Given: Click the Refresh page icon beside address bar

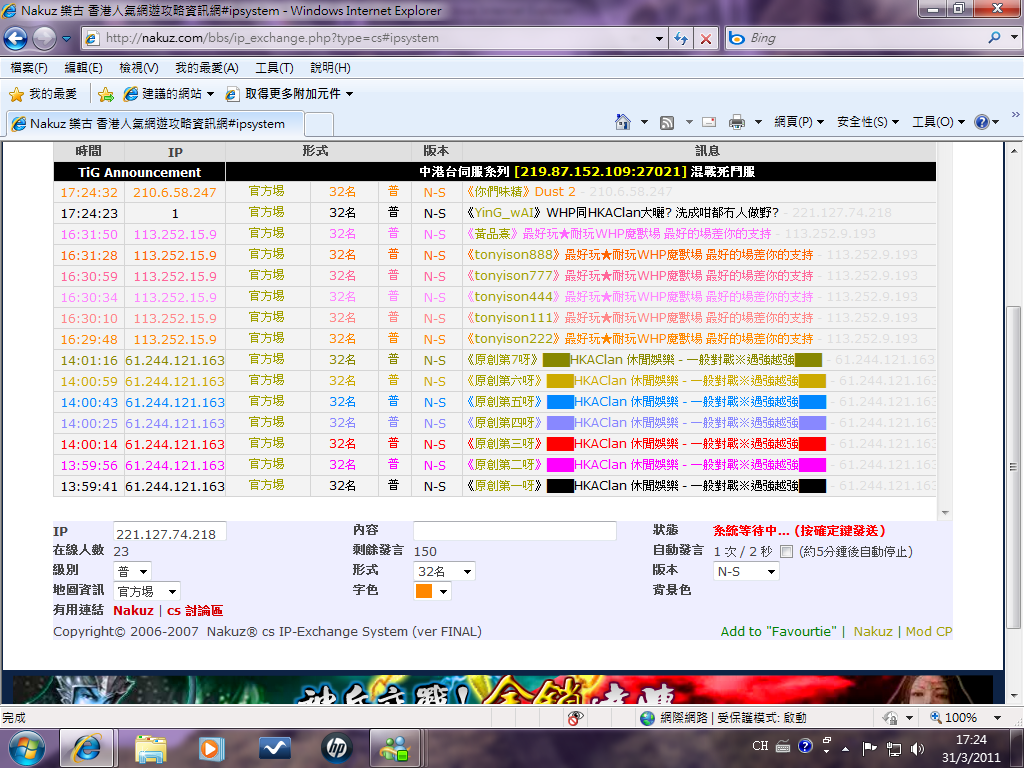Looking at the screenshot, I should pos(681,39).
